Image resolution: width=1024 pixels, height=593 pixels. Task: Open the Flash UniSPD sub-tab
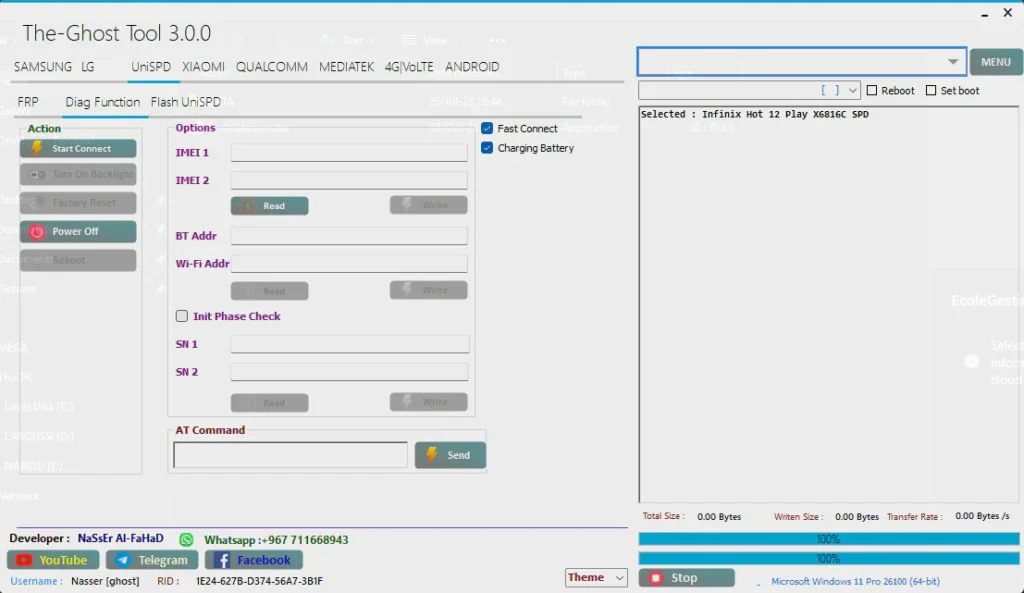[x=186, y=102]
